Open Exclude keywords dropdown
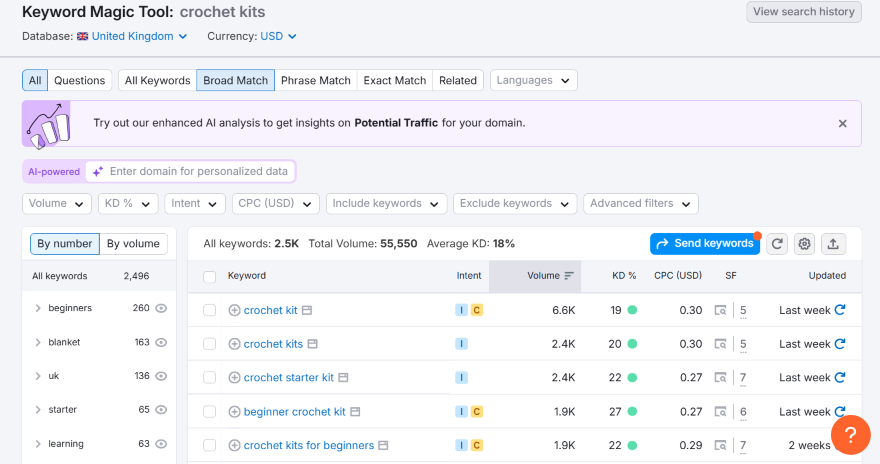Viewport: 880px width, 464px height. [515, 204]
